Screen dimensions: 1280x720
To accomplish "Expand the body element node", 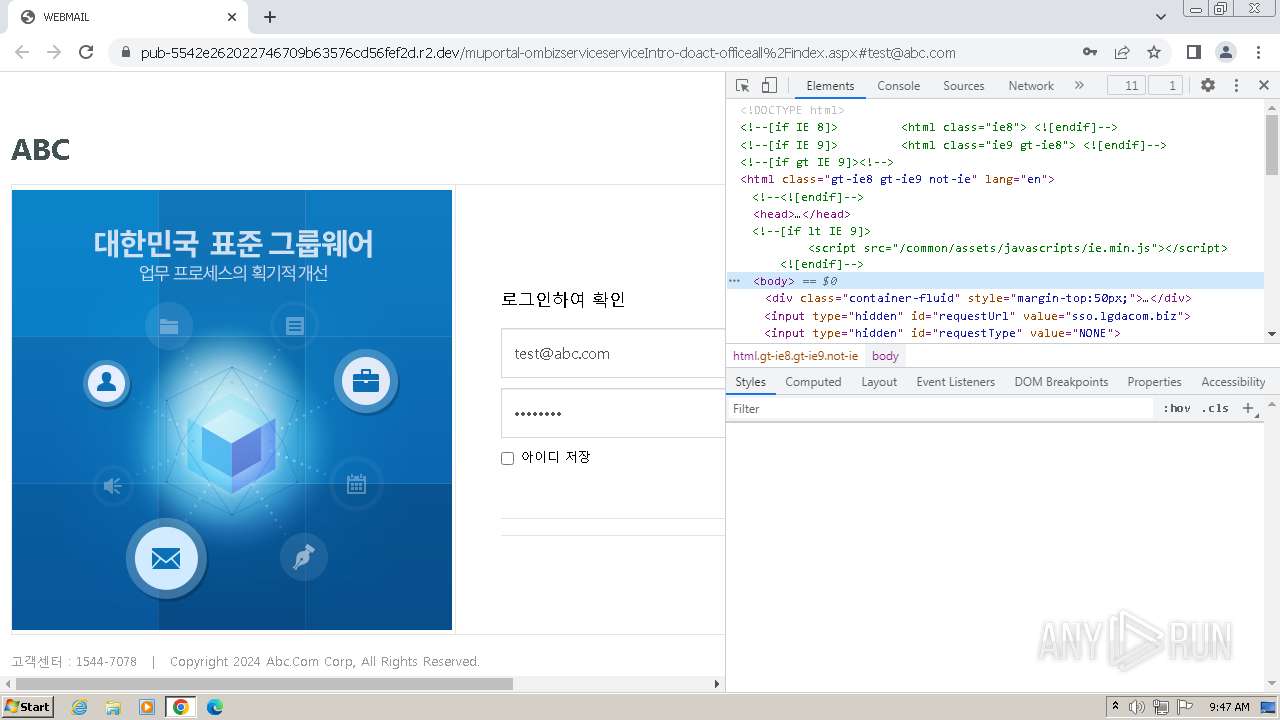I will coord(774,281).
